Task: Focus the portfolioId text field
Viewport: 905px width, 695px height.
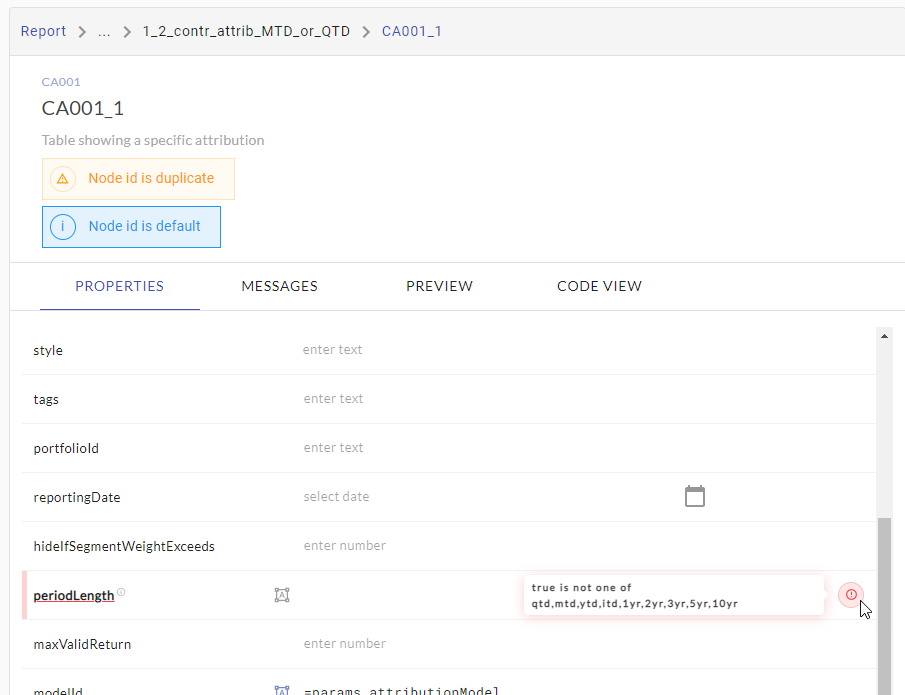Action: point(480,448)
